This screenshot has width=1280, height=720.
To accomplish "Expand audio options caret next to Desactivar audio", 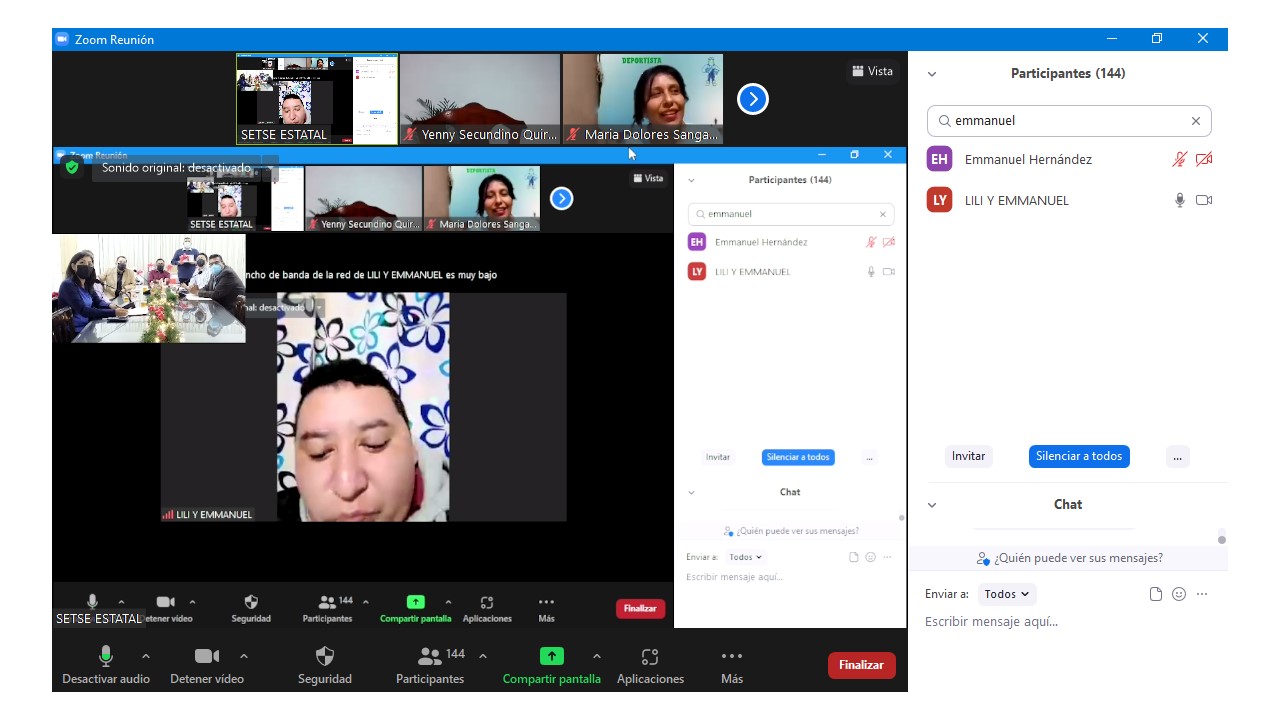I will (x=146, y=656).
